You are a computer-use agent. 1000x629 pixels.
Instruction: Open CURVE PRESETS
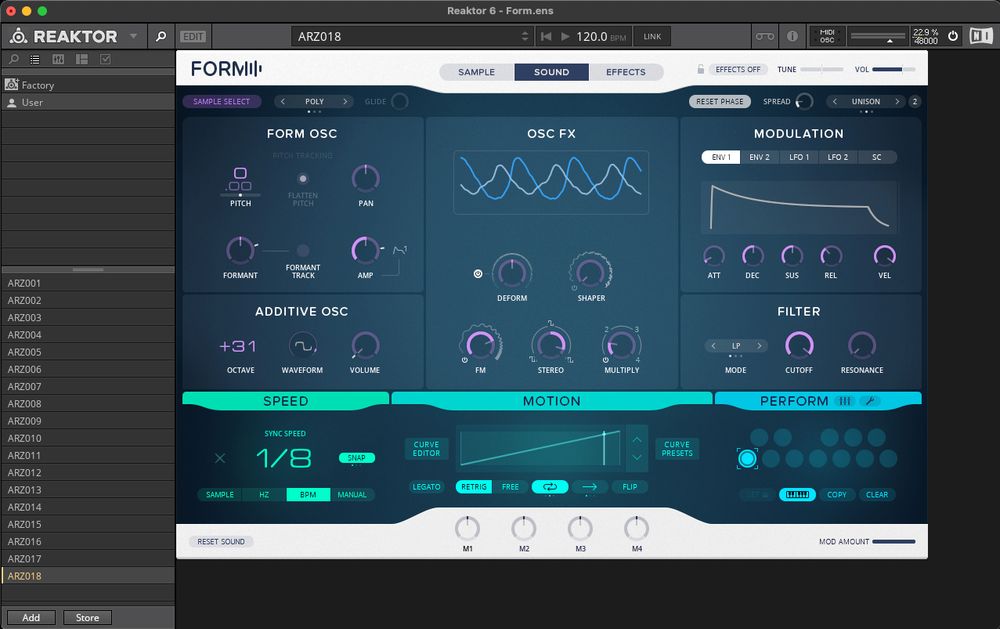pos(677,449)
